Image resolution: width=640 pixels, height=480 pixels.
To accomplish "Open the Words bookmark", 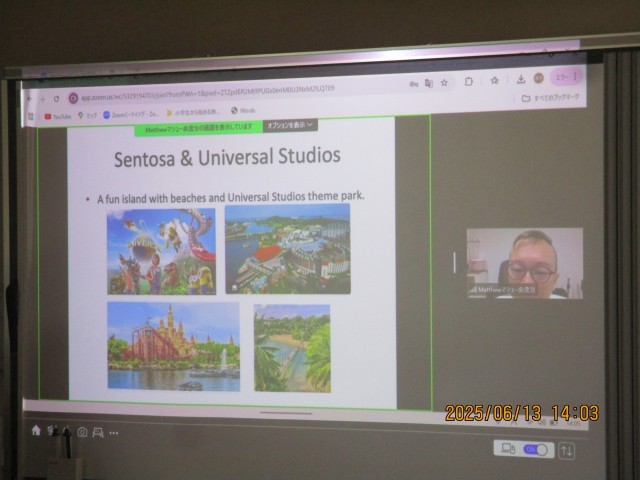I will [243, 110].
